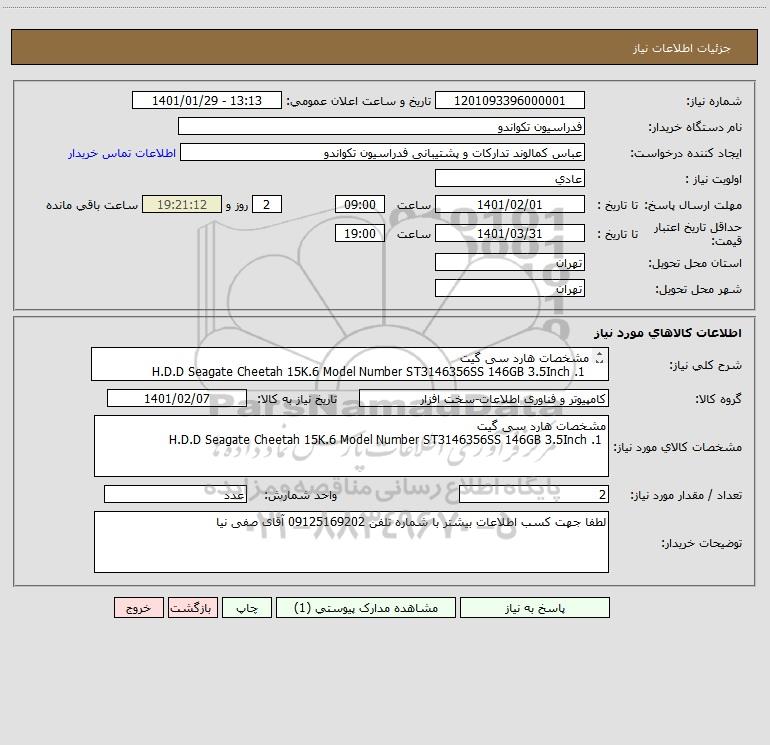
Task: Click the گروه کالا field
Action: point(484,398)
